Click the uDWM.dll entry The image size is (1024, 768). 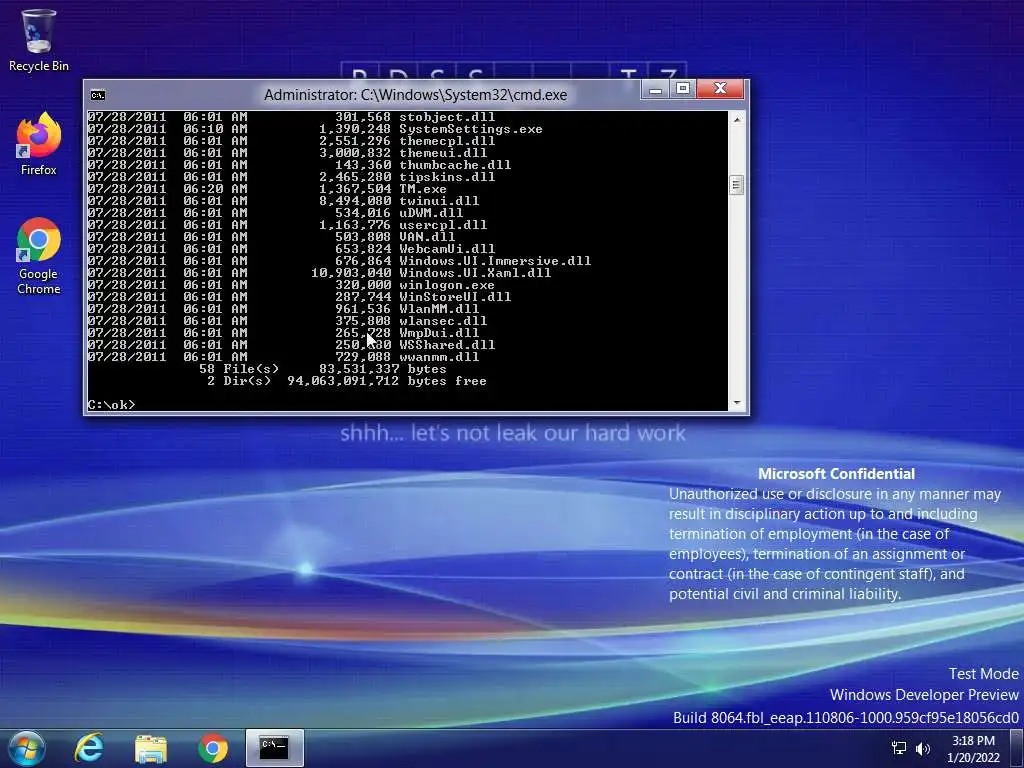click(x=431, y=213)
